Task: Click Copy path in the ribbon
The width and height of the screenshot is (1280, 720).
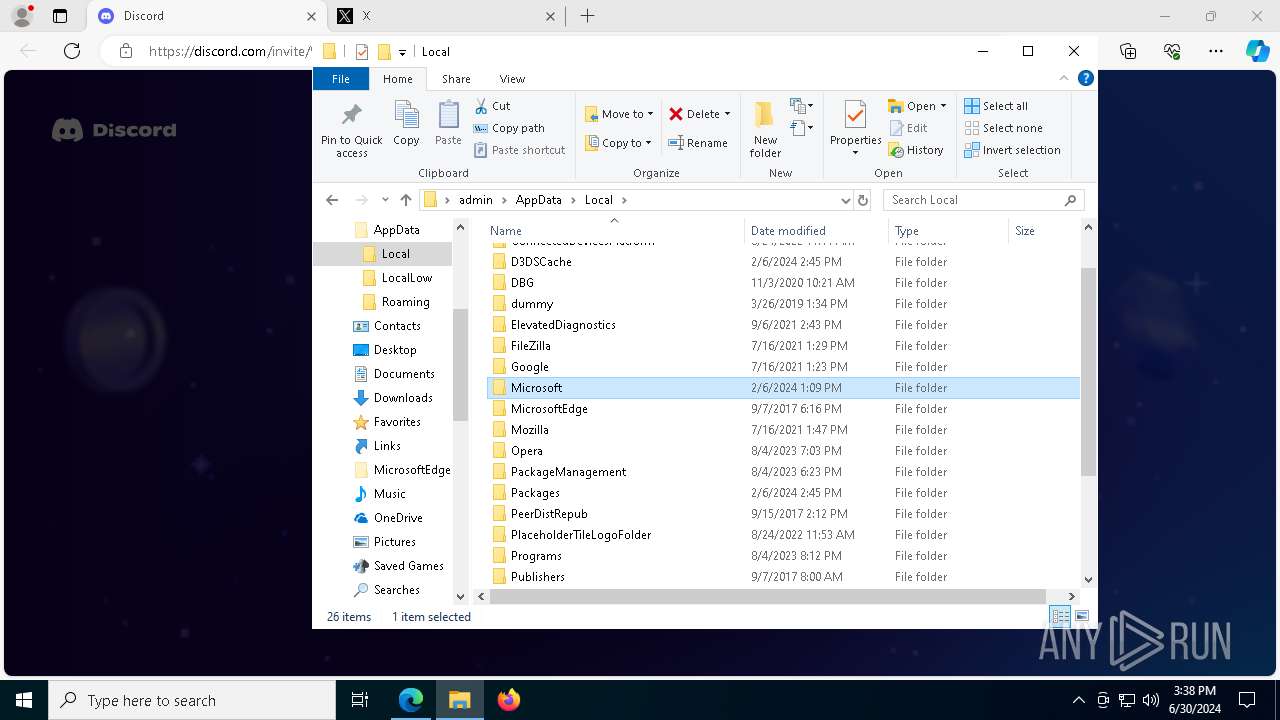Action: tap(509, 128)
